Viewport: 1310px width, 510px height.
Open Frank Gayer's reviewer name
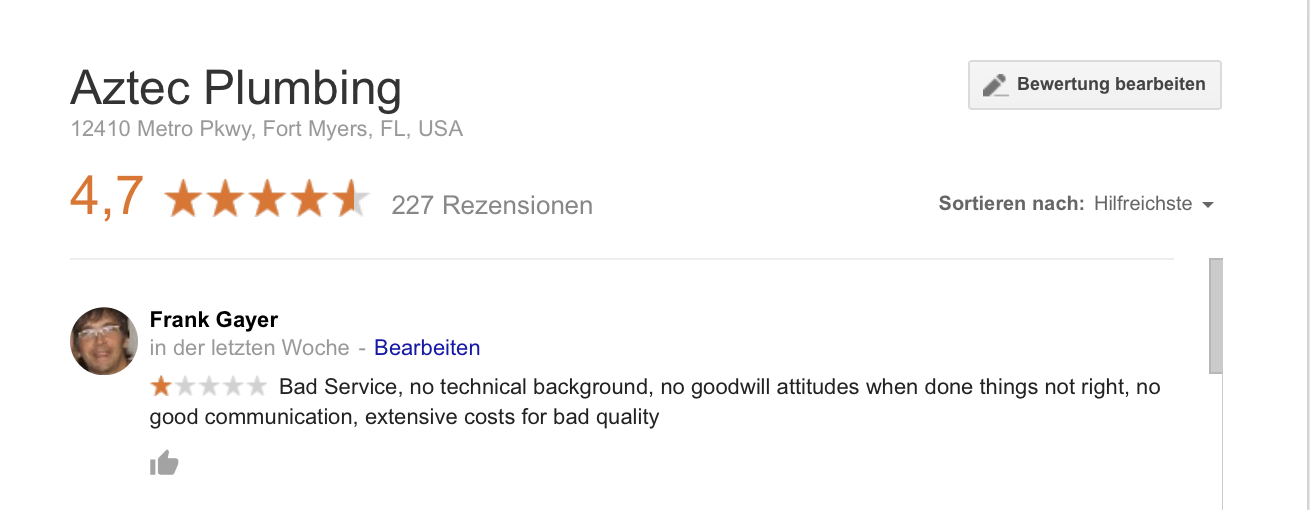click(214, 319)
